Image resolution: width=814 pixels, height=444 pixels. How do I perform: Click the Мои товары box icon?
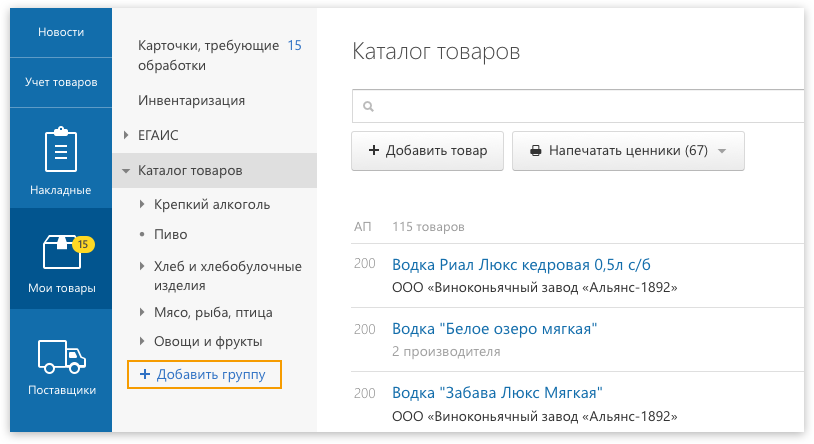click(x=61, y=252)
